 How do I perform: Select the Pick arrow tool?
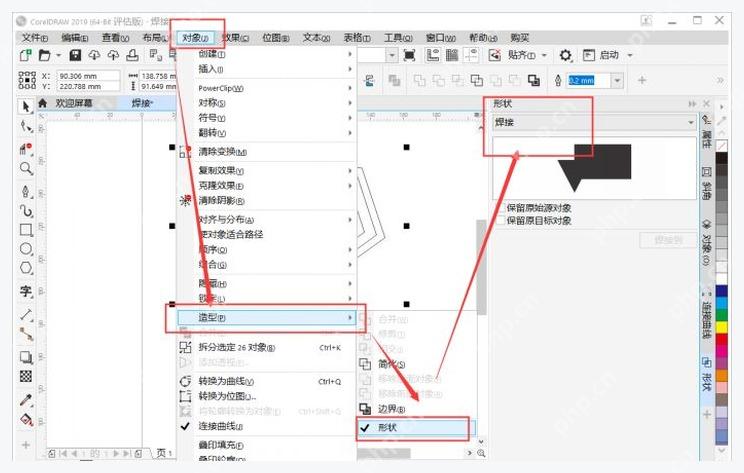[26, 106]
